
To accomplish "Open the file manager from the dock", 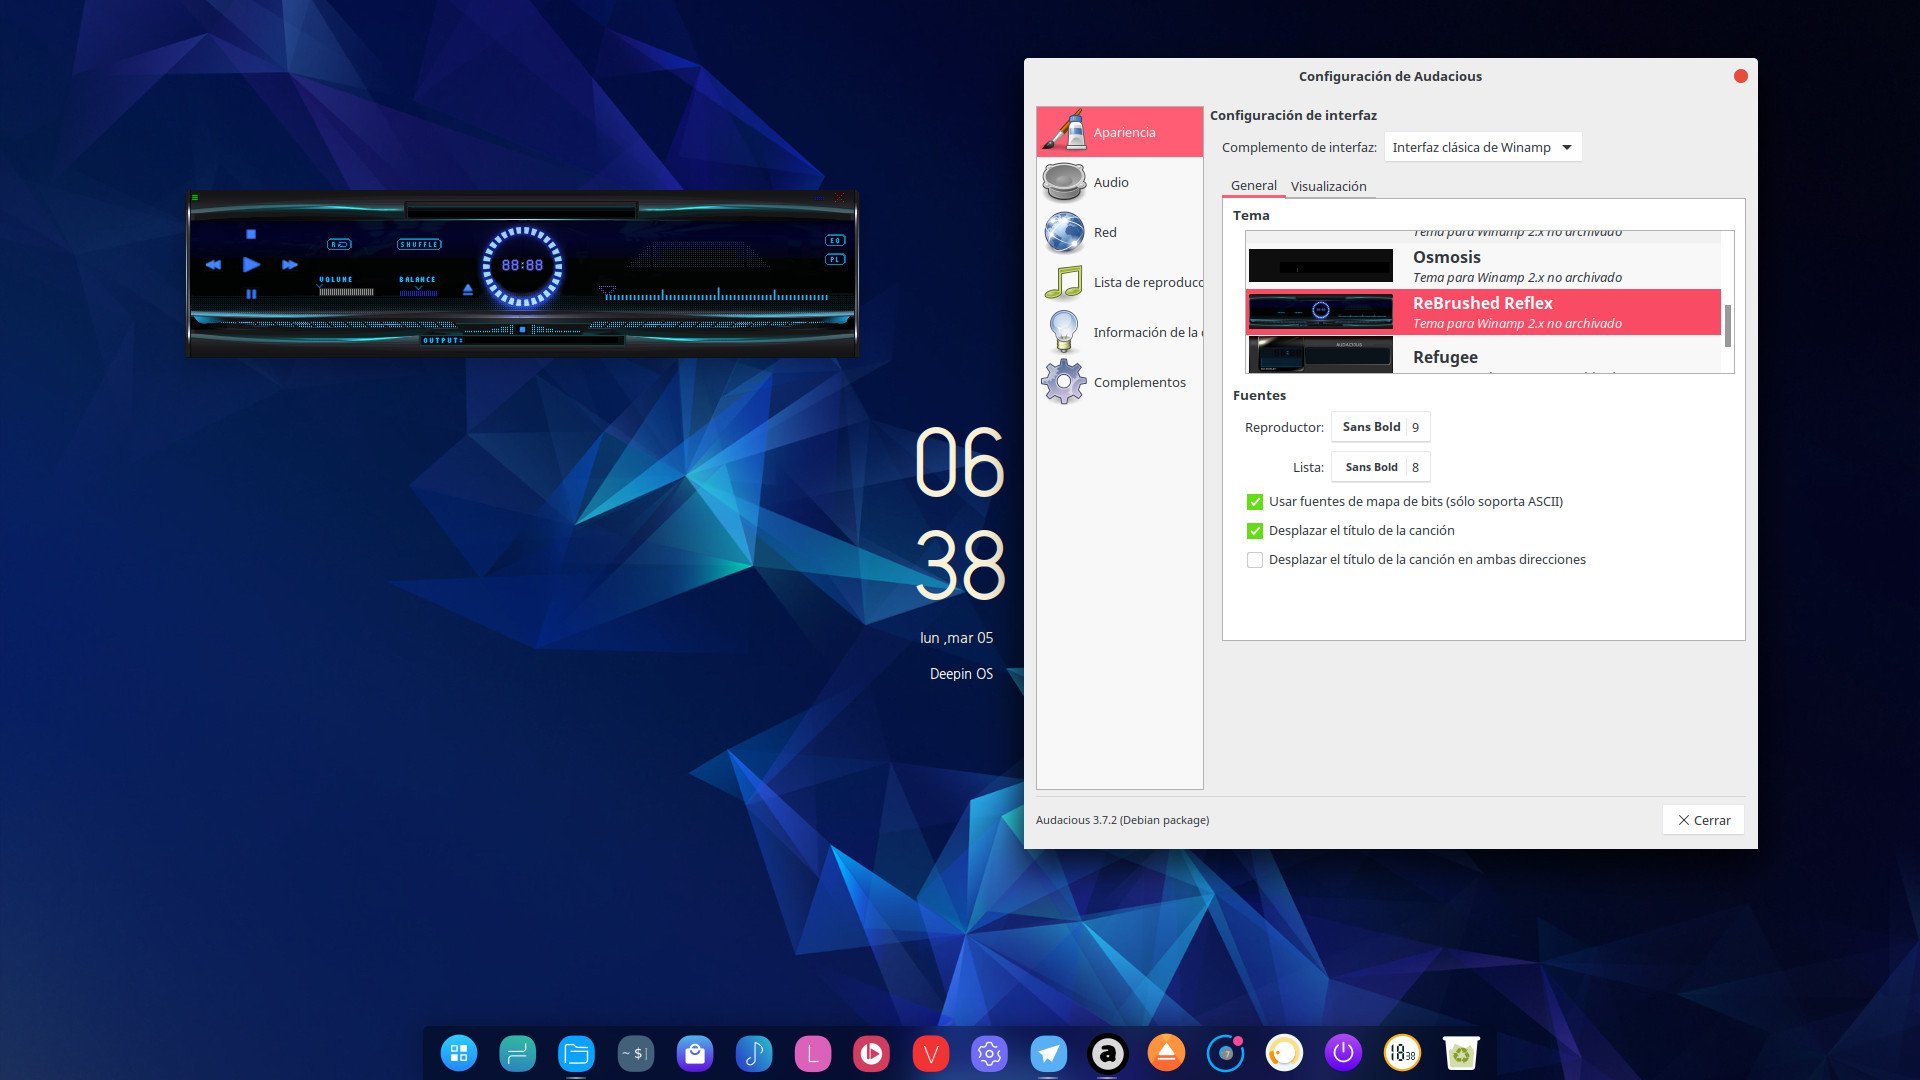I will (576, 1052).
